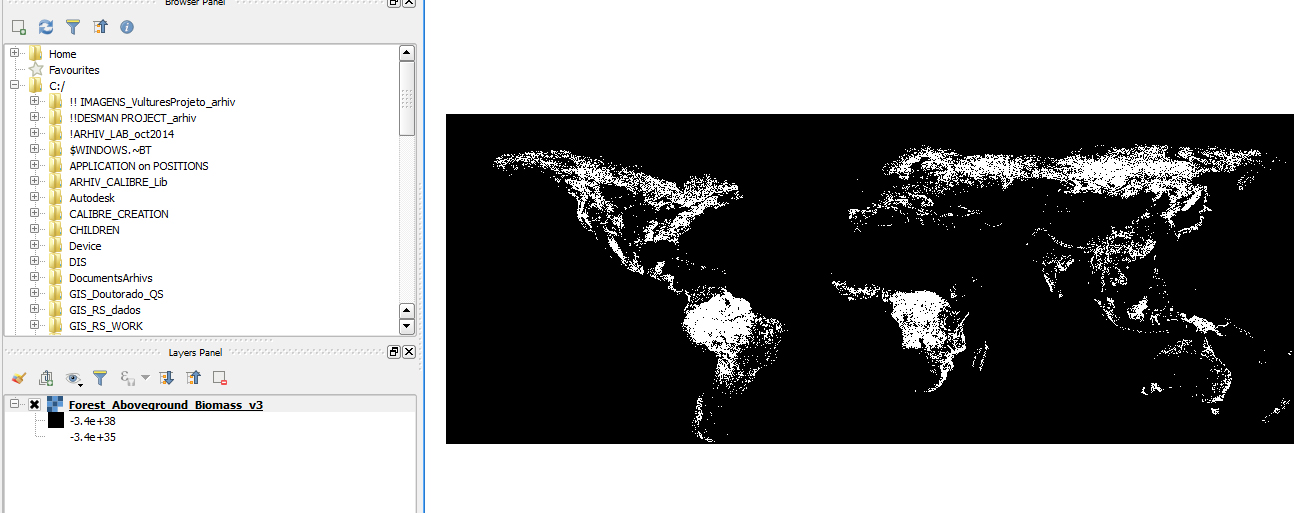This screenshot has width=1295, height=513.
Task: Collapse all layers in Layers Panel
Action: click(194, 378)
